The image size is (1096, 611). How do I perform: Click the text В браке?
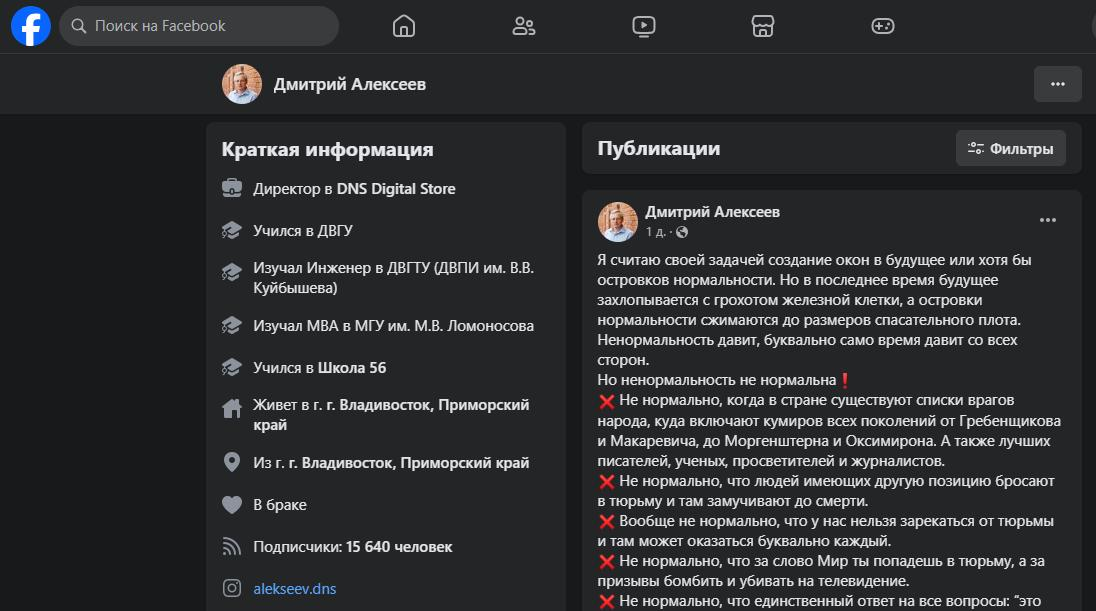tap(280, 505)
